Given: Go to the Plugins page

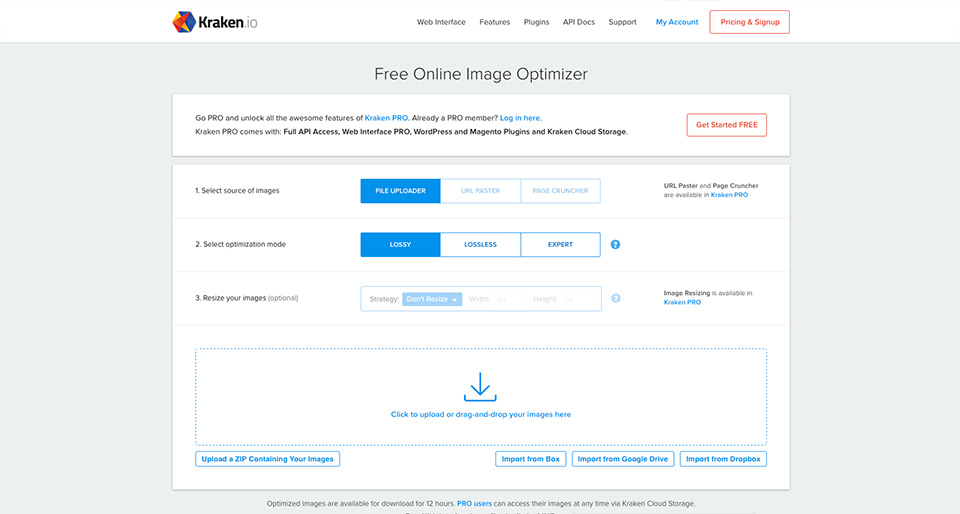Looking at the screenshot, I should [x=536, y=22].
